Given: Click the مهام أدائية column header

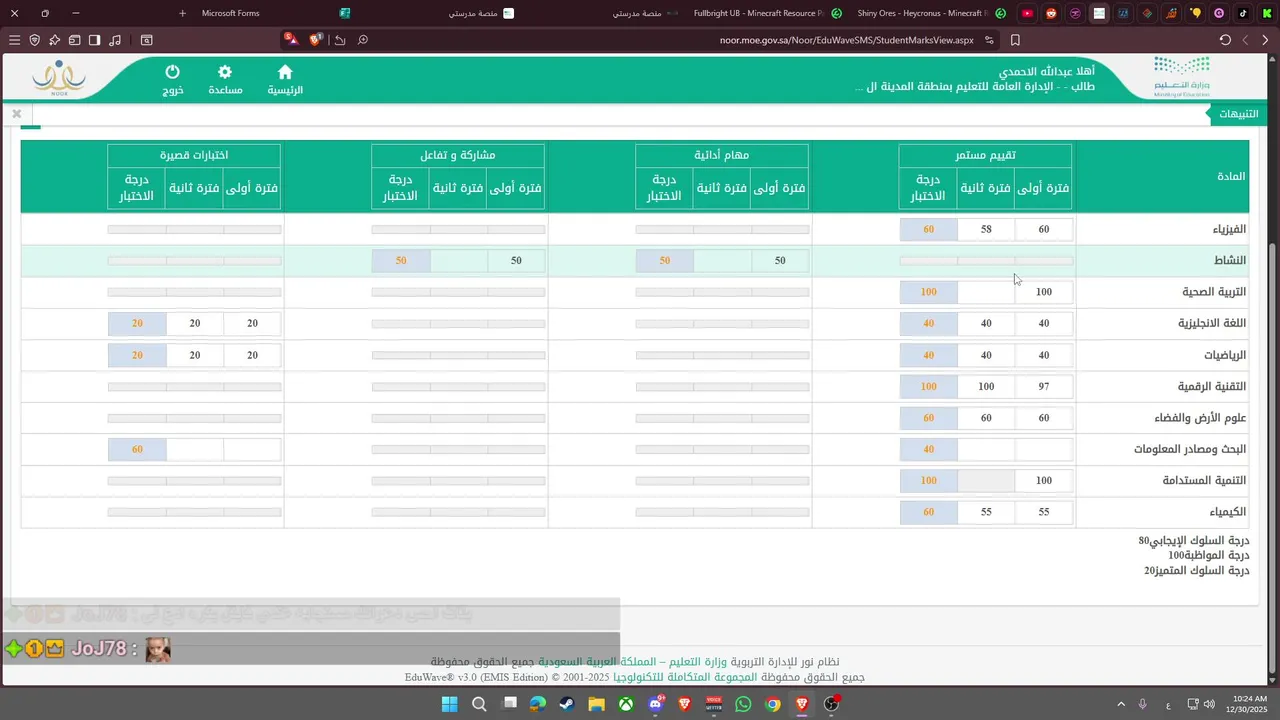Looking at the screenshot, I should [722, 155].
